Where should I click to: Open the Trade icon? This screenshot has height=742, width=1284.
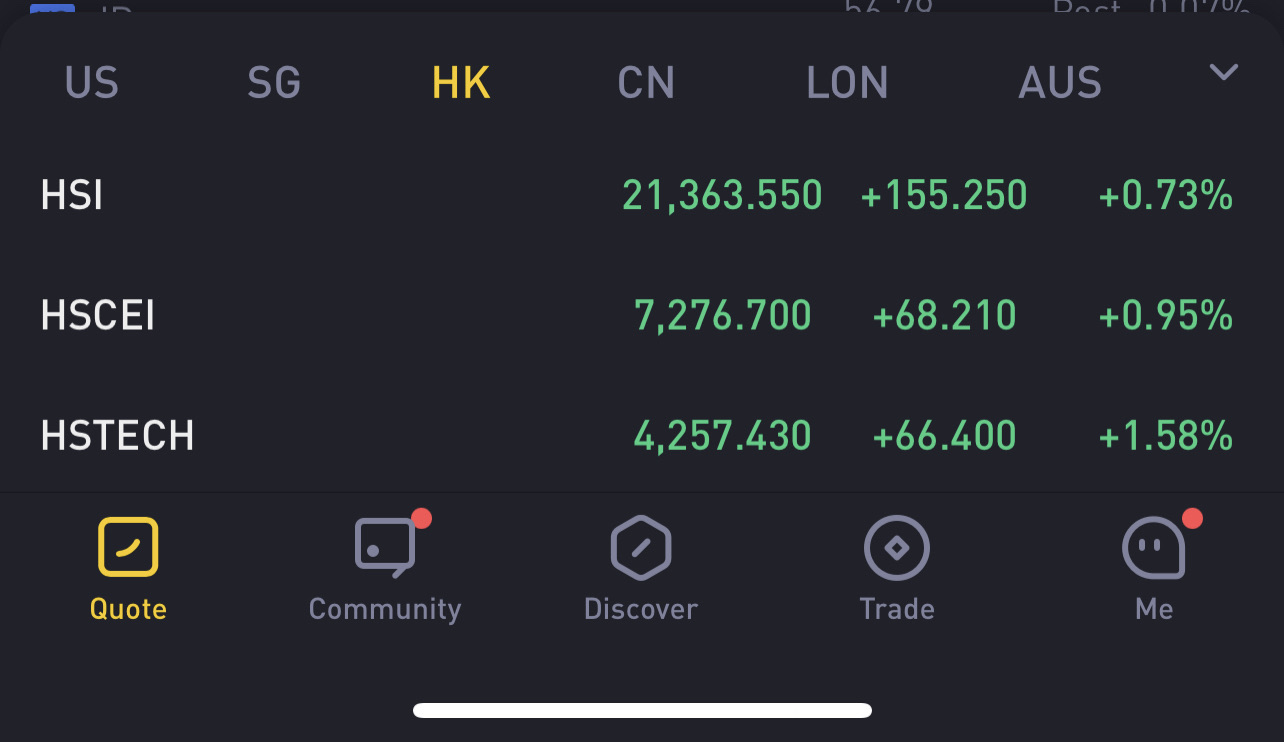pyautogui.click(x=897, y=547)
